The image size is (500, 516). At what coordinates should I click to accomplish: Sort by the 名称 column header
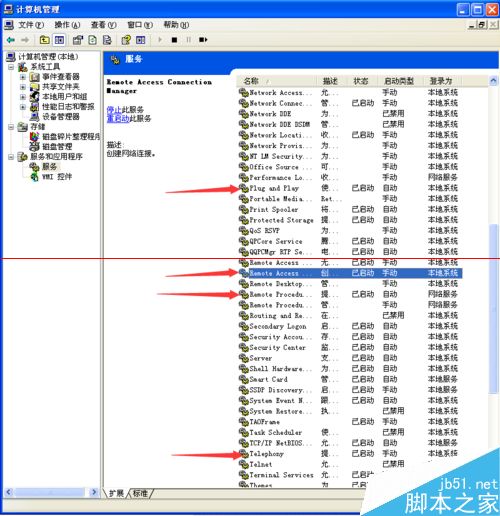276,81
